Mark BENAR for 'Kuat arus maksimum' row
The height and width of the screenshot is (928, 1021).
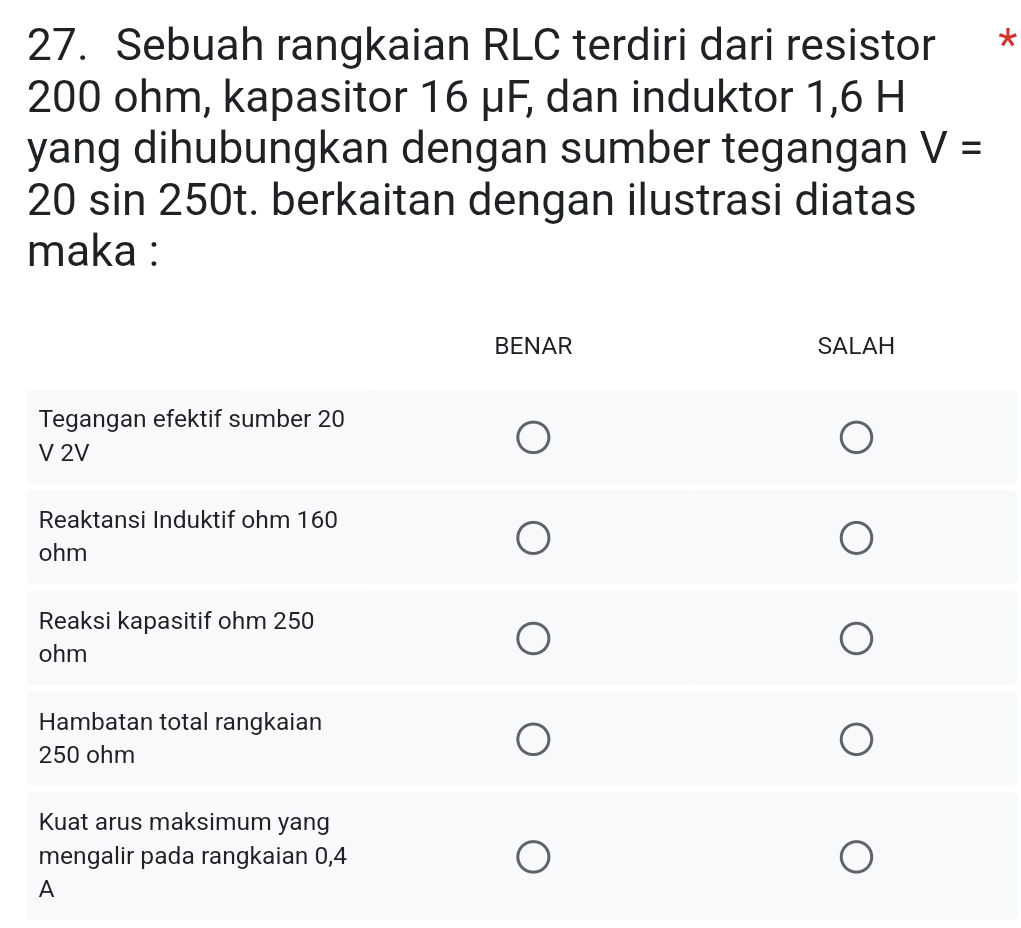pyautogui.click(x=533, y=856)
